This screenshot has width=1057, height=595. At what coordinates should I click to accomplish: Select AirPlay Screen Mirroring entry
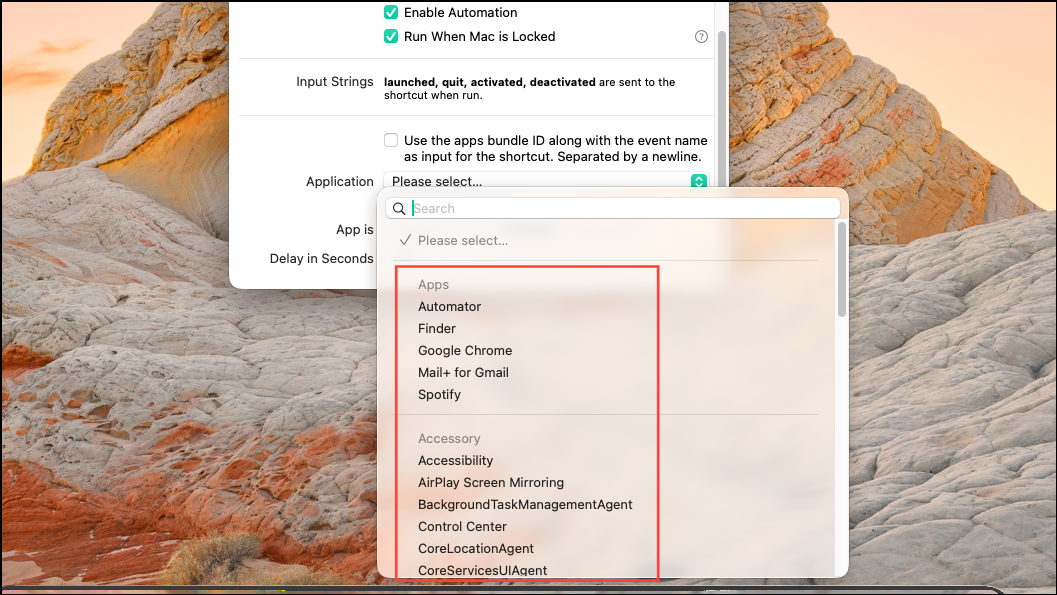pos(490,482)
